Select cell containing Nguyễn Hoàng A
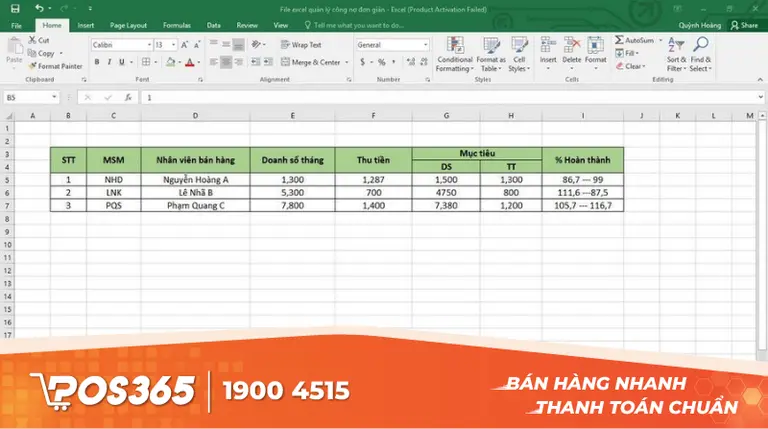 [195, 180]
